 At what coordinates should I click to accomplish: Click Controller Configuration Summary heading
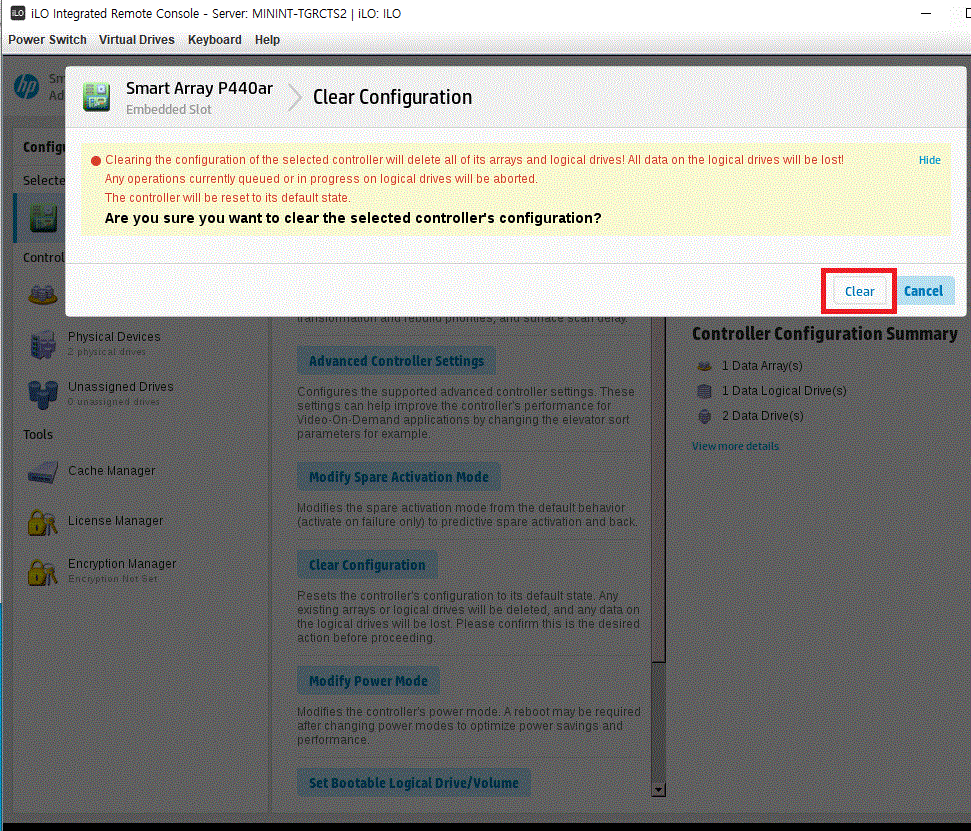click(825, 334)
